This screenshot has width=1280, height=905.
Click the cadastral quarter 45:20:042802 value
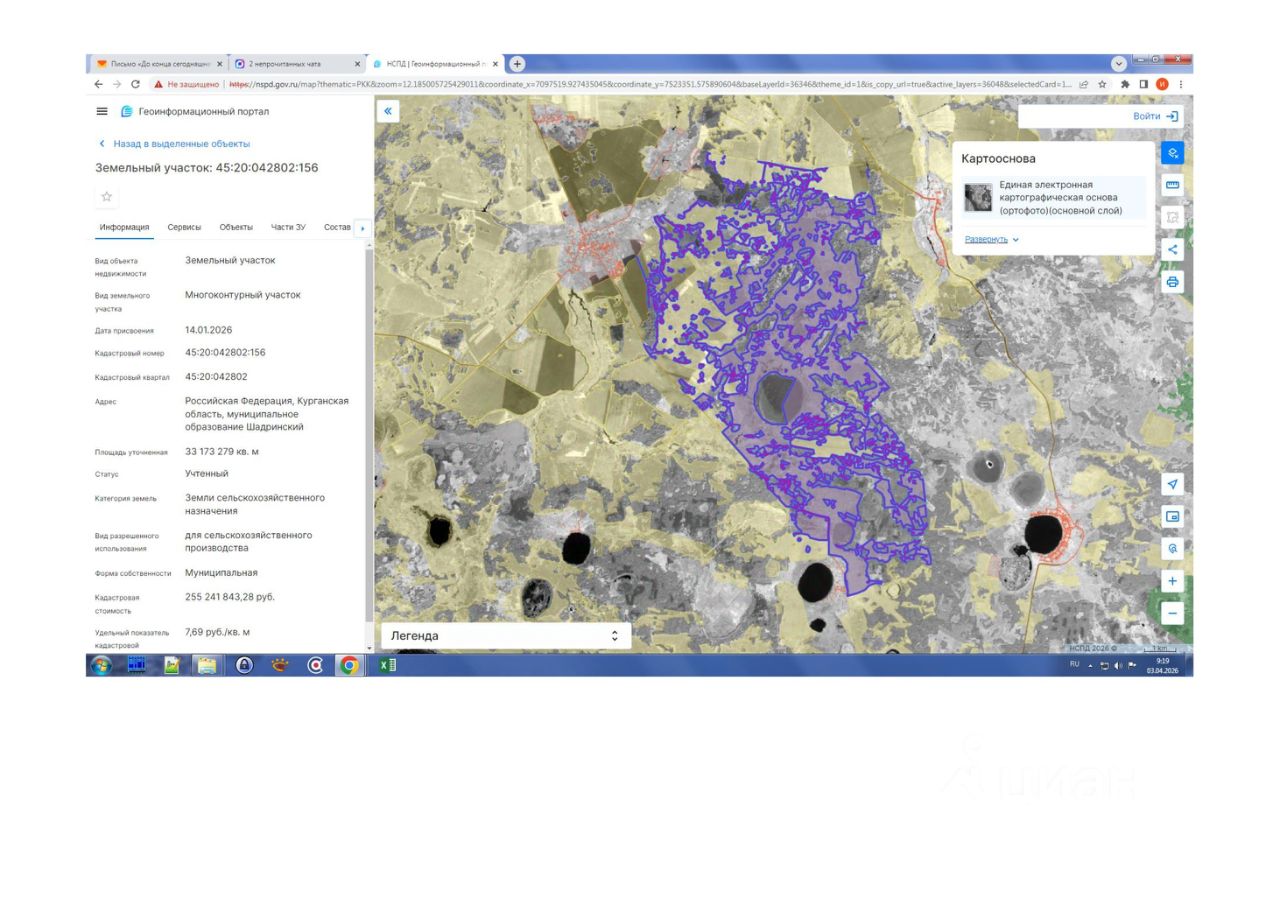tap(216, 377)
